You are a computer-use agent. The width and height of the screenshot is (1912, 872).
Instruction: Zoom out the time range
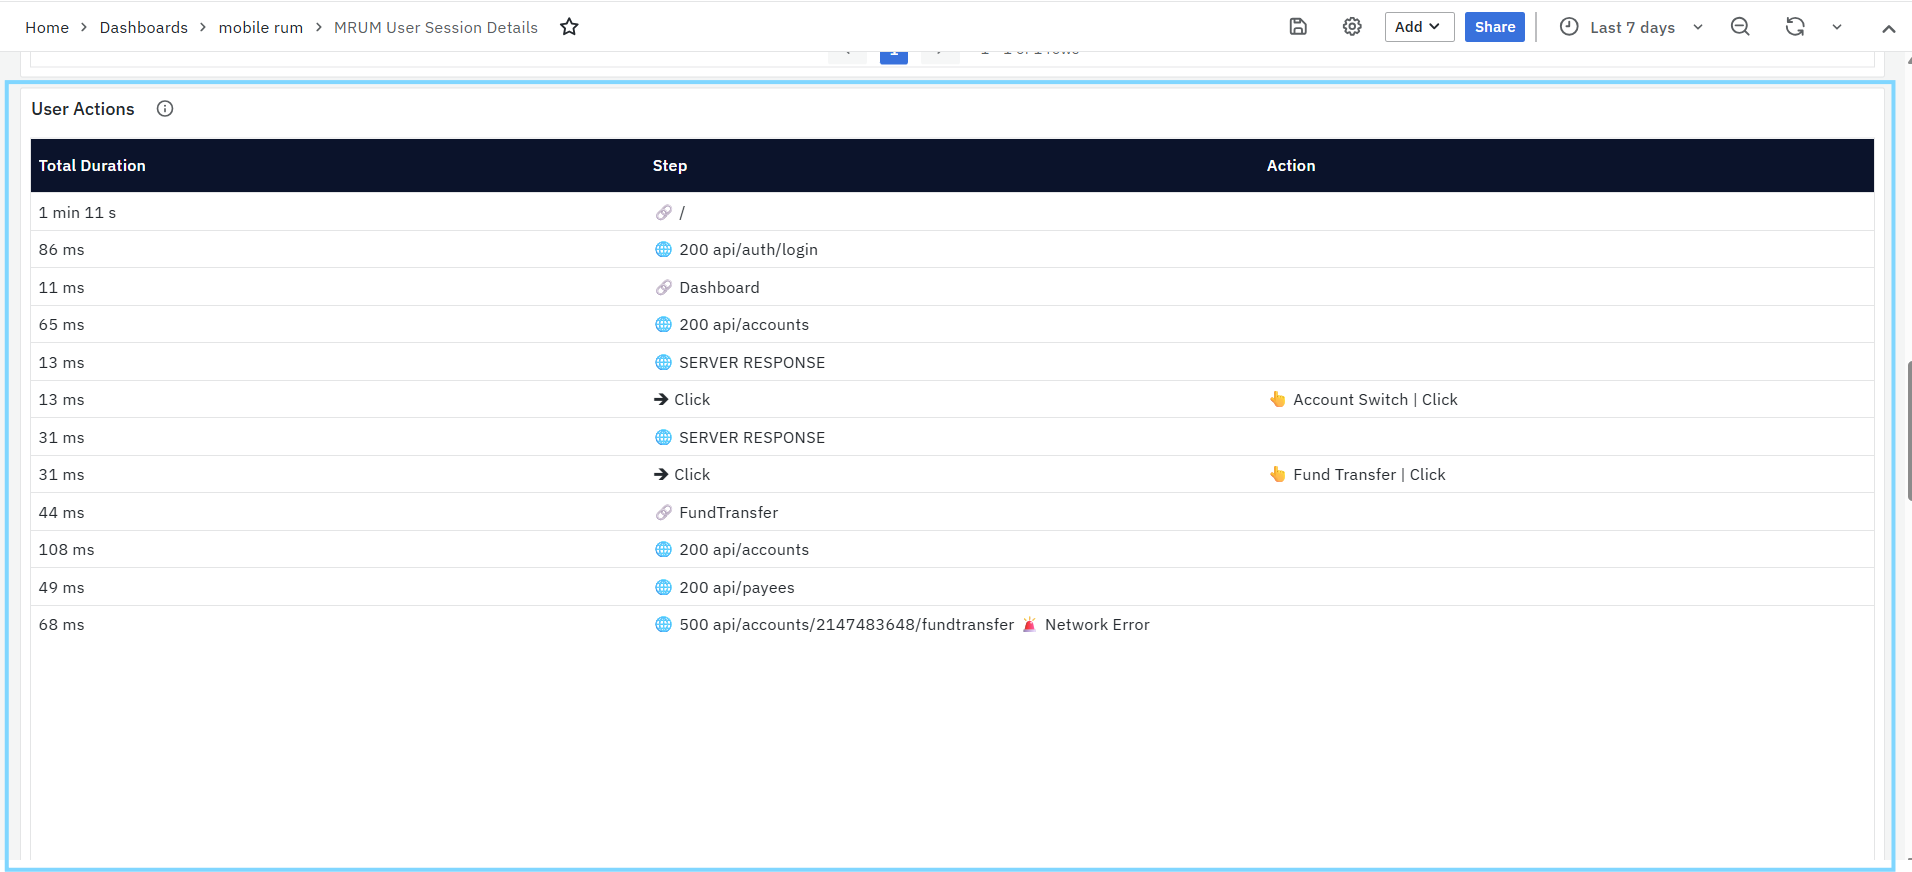[x=1740, y=27]
